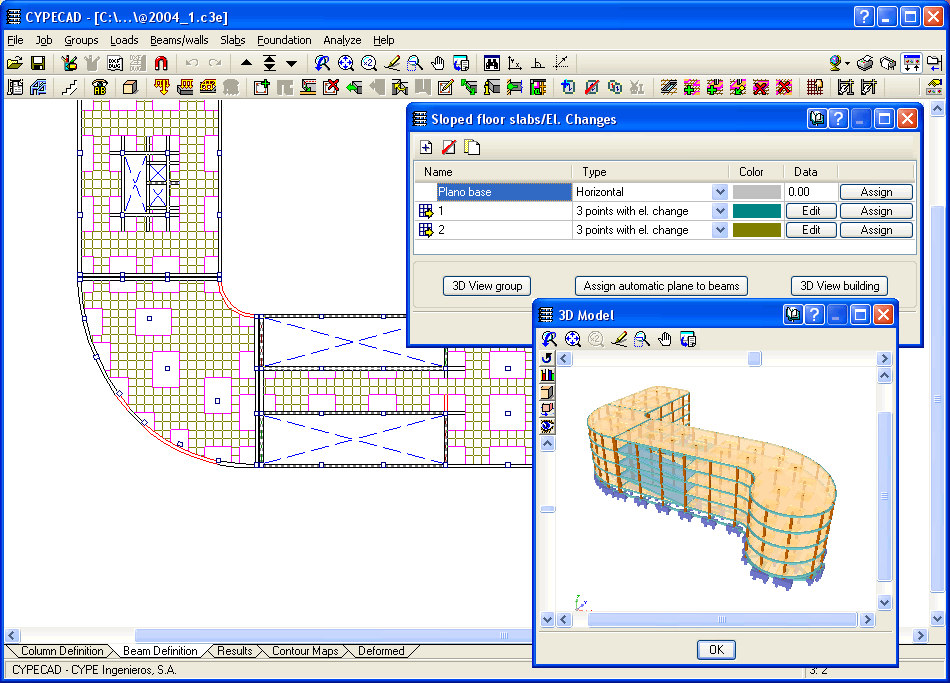The image size is (950, 683).
Task: Expand the Type dropdown for plane 2
Action: point(719,230)
